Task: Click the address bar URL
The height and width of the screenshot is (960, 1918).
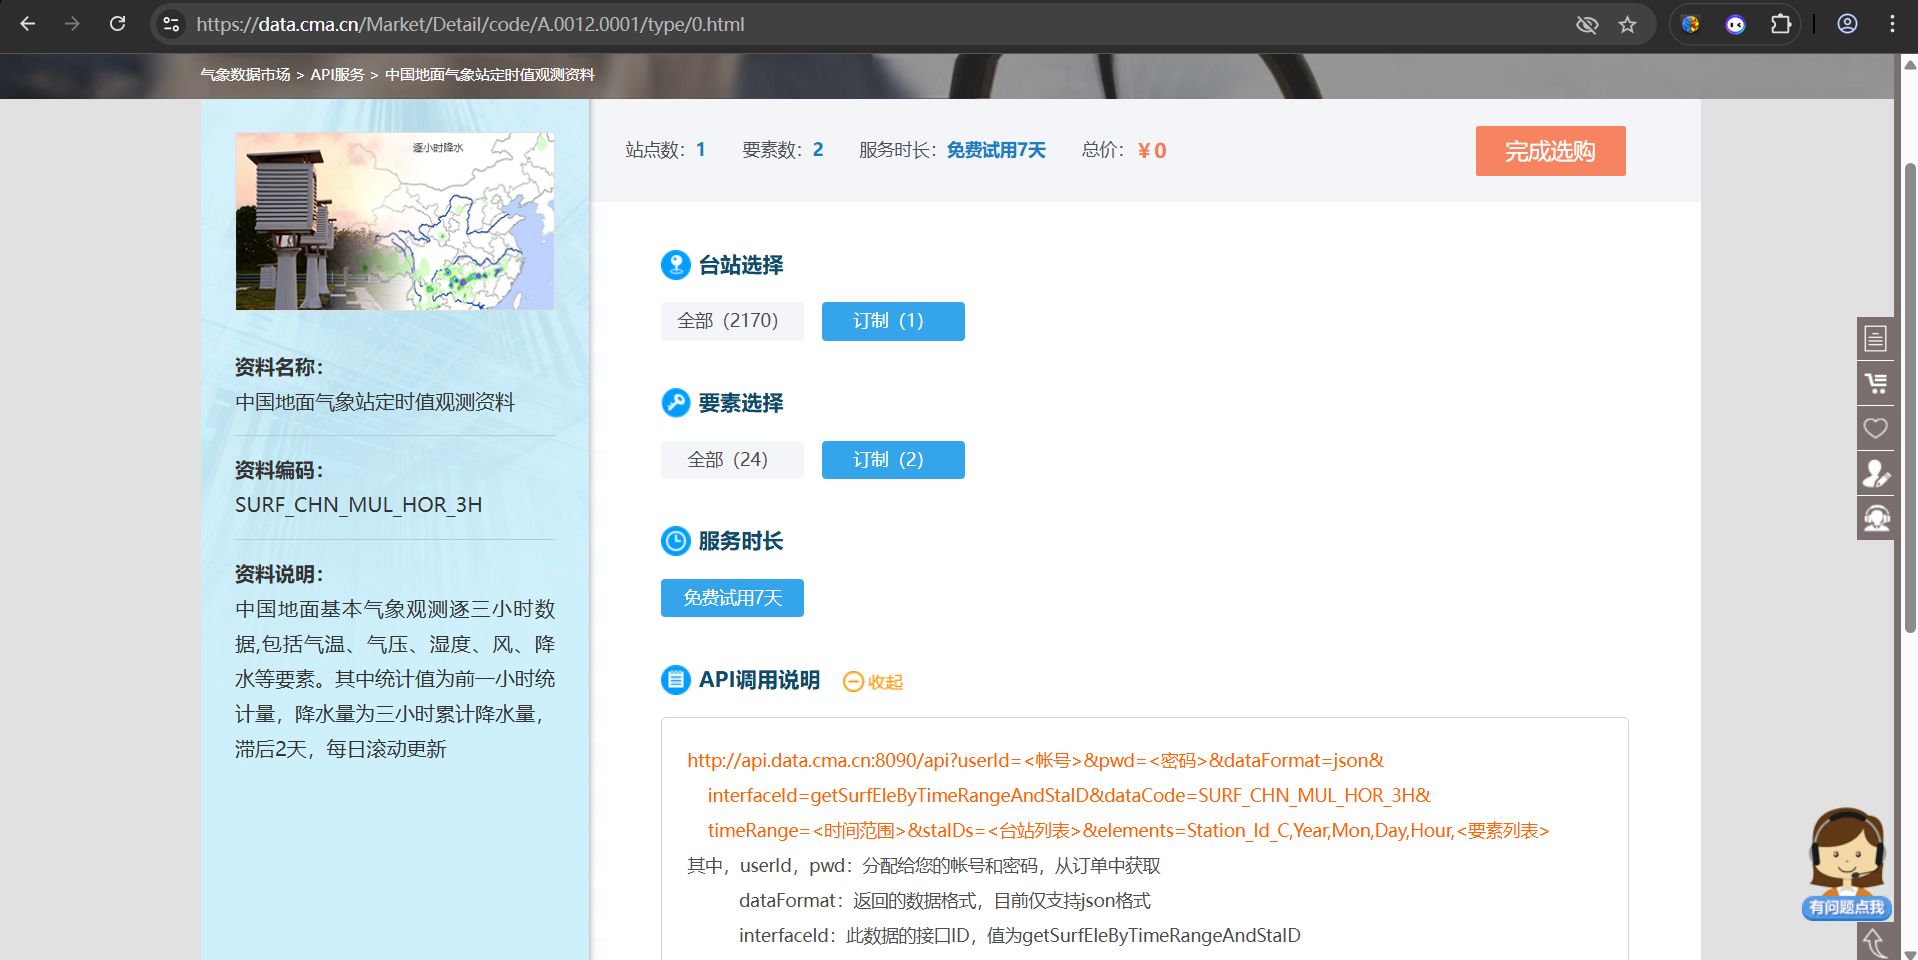Action: [470, 24]
